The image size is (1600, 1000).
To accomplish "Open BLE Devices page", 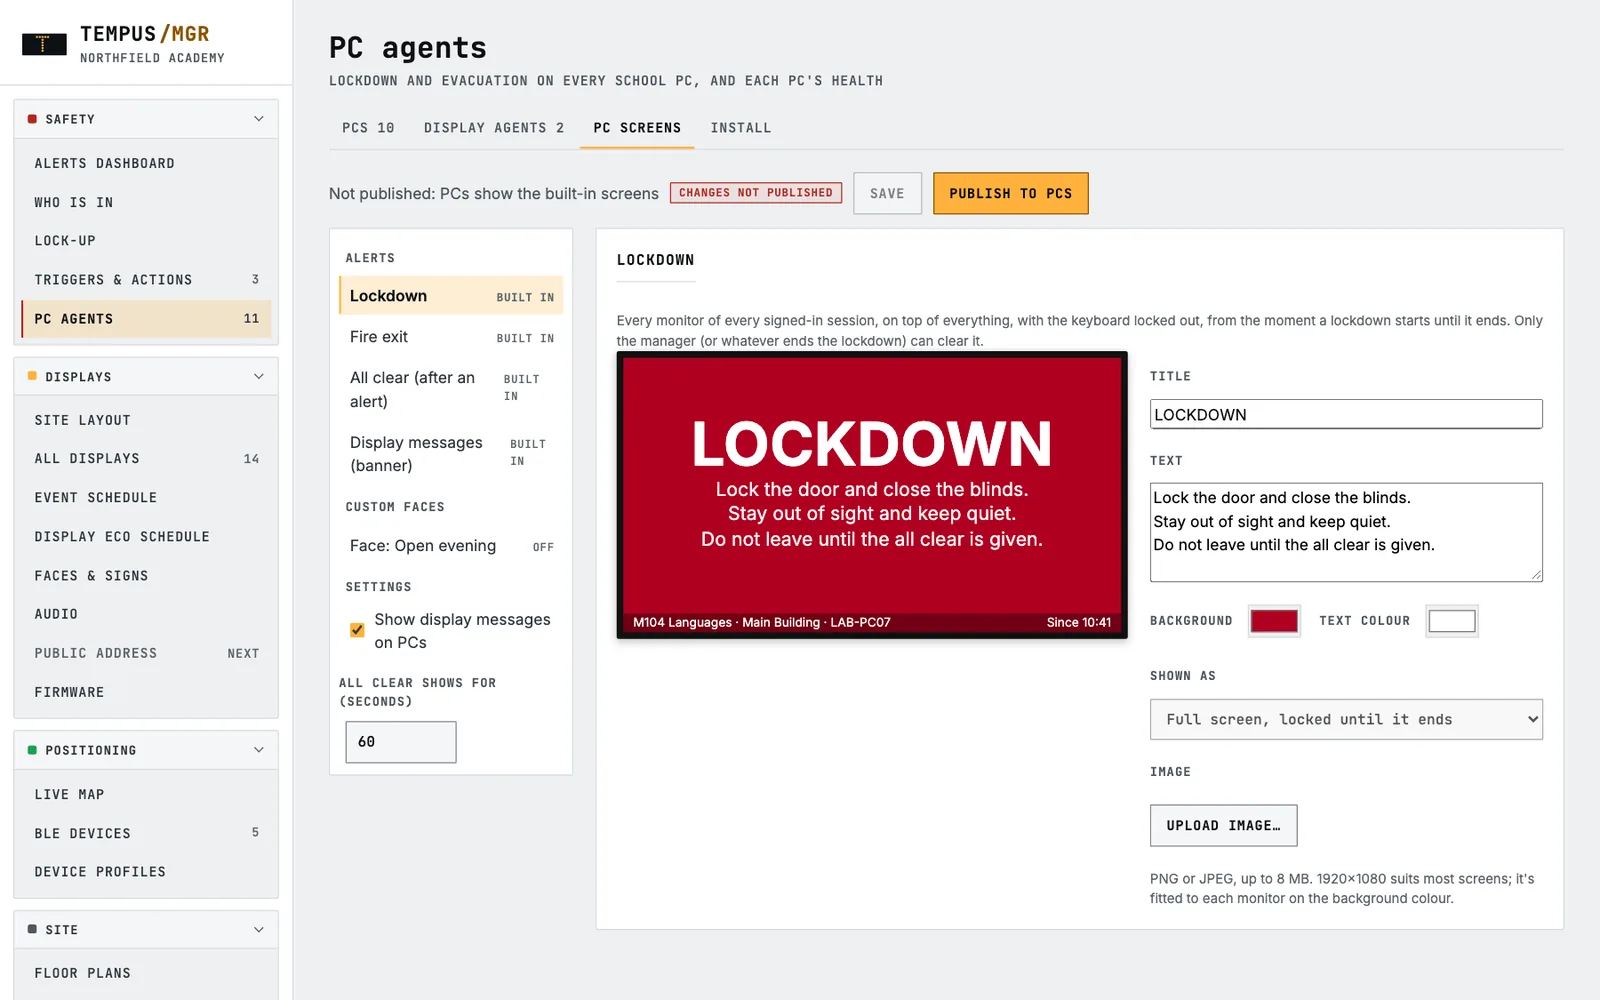I will click(x=146, y=833).
